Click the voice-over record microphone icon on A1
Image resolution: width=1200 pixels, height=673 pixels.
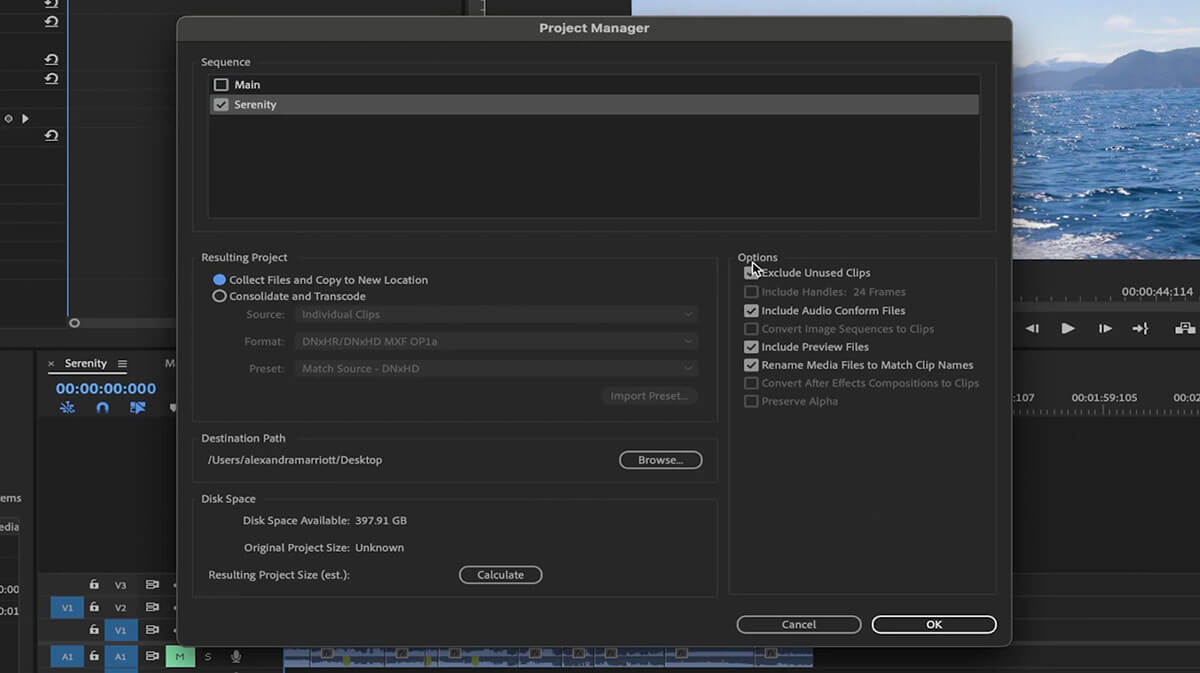[x=236, y=656]
